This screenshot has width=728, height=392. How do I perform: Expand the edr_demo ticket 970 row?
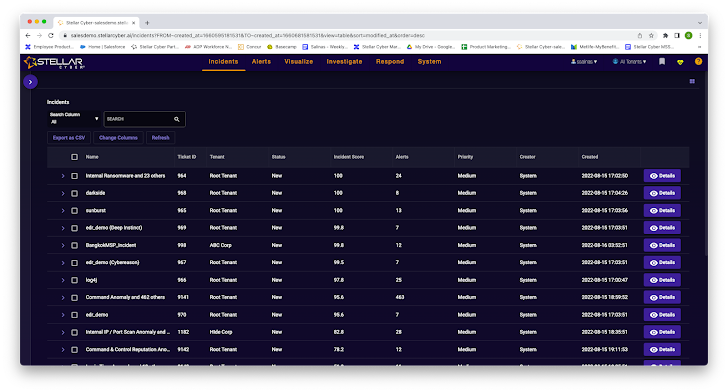[x=63, y=315]
